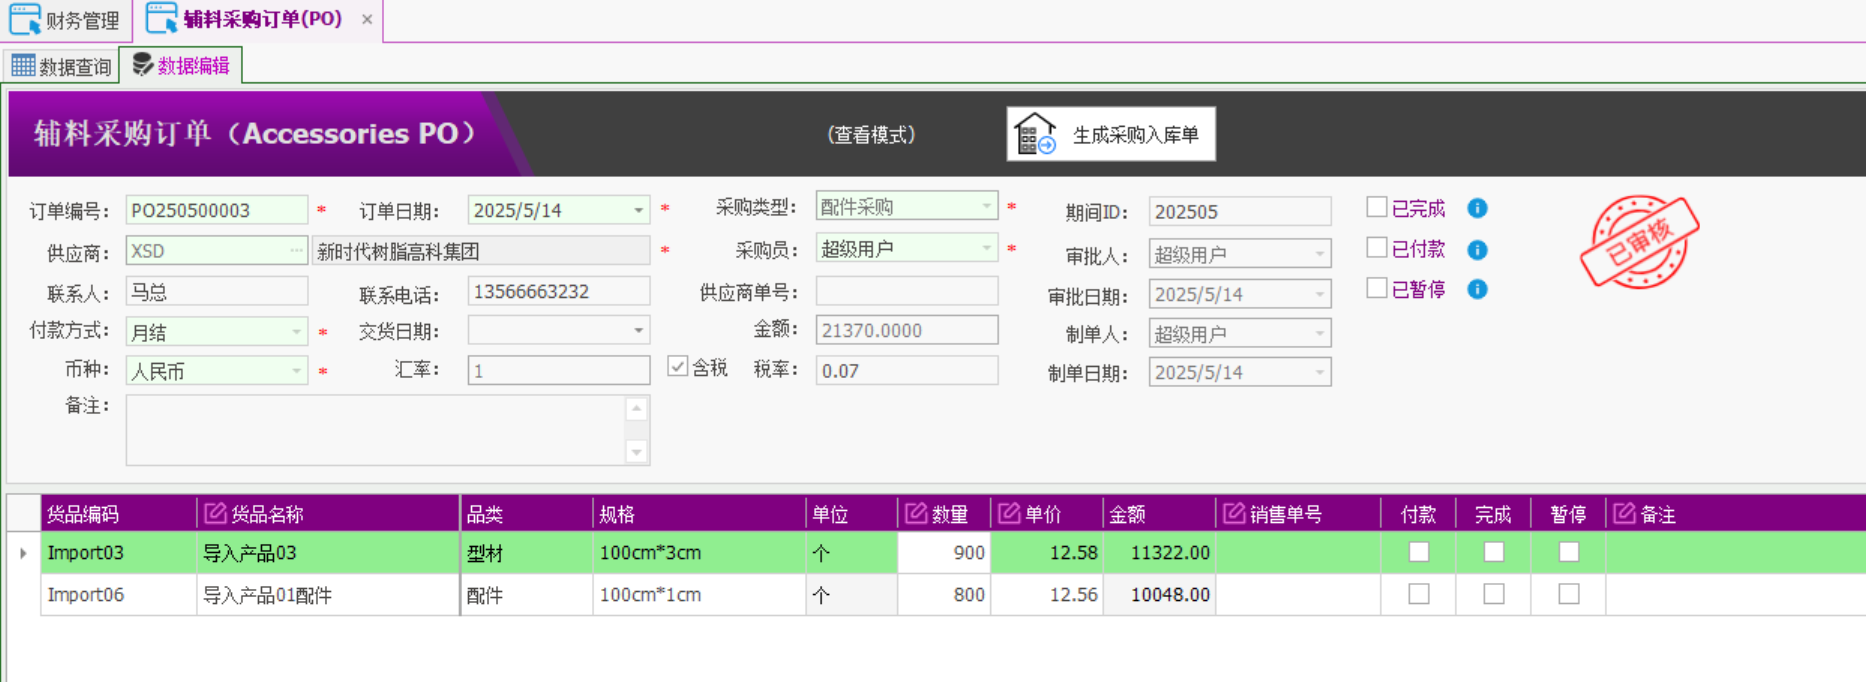1866x682 pixels.
Task: Click the 汇率 input field
Action: click(x=559, y=370)
